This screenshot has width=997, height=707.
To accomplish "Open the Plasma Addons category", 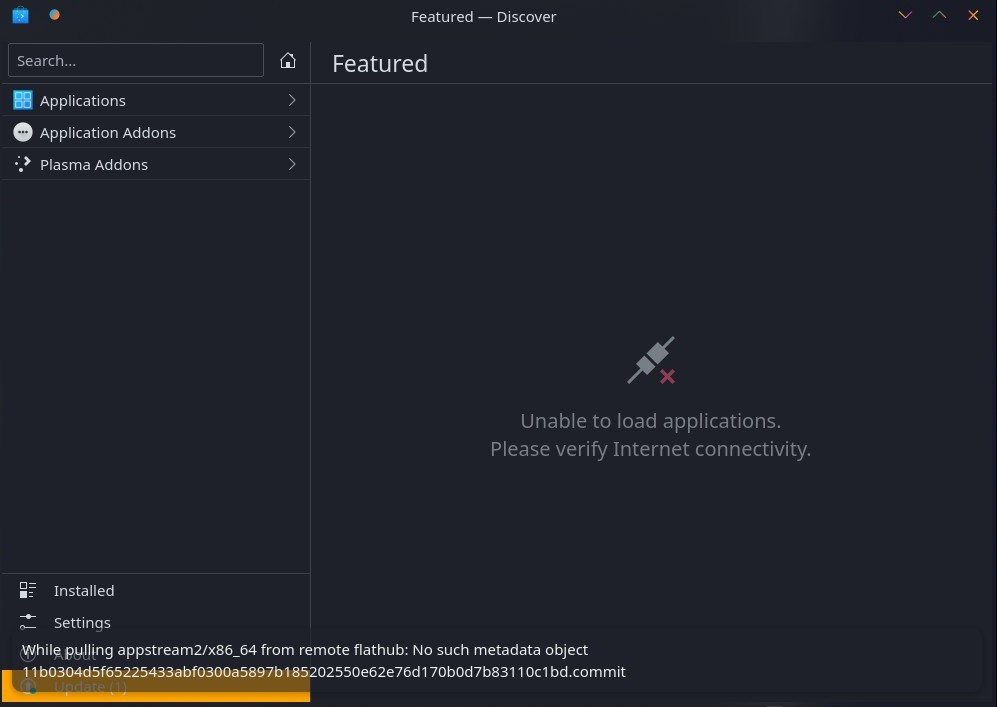I will (156, 164).
